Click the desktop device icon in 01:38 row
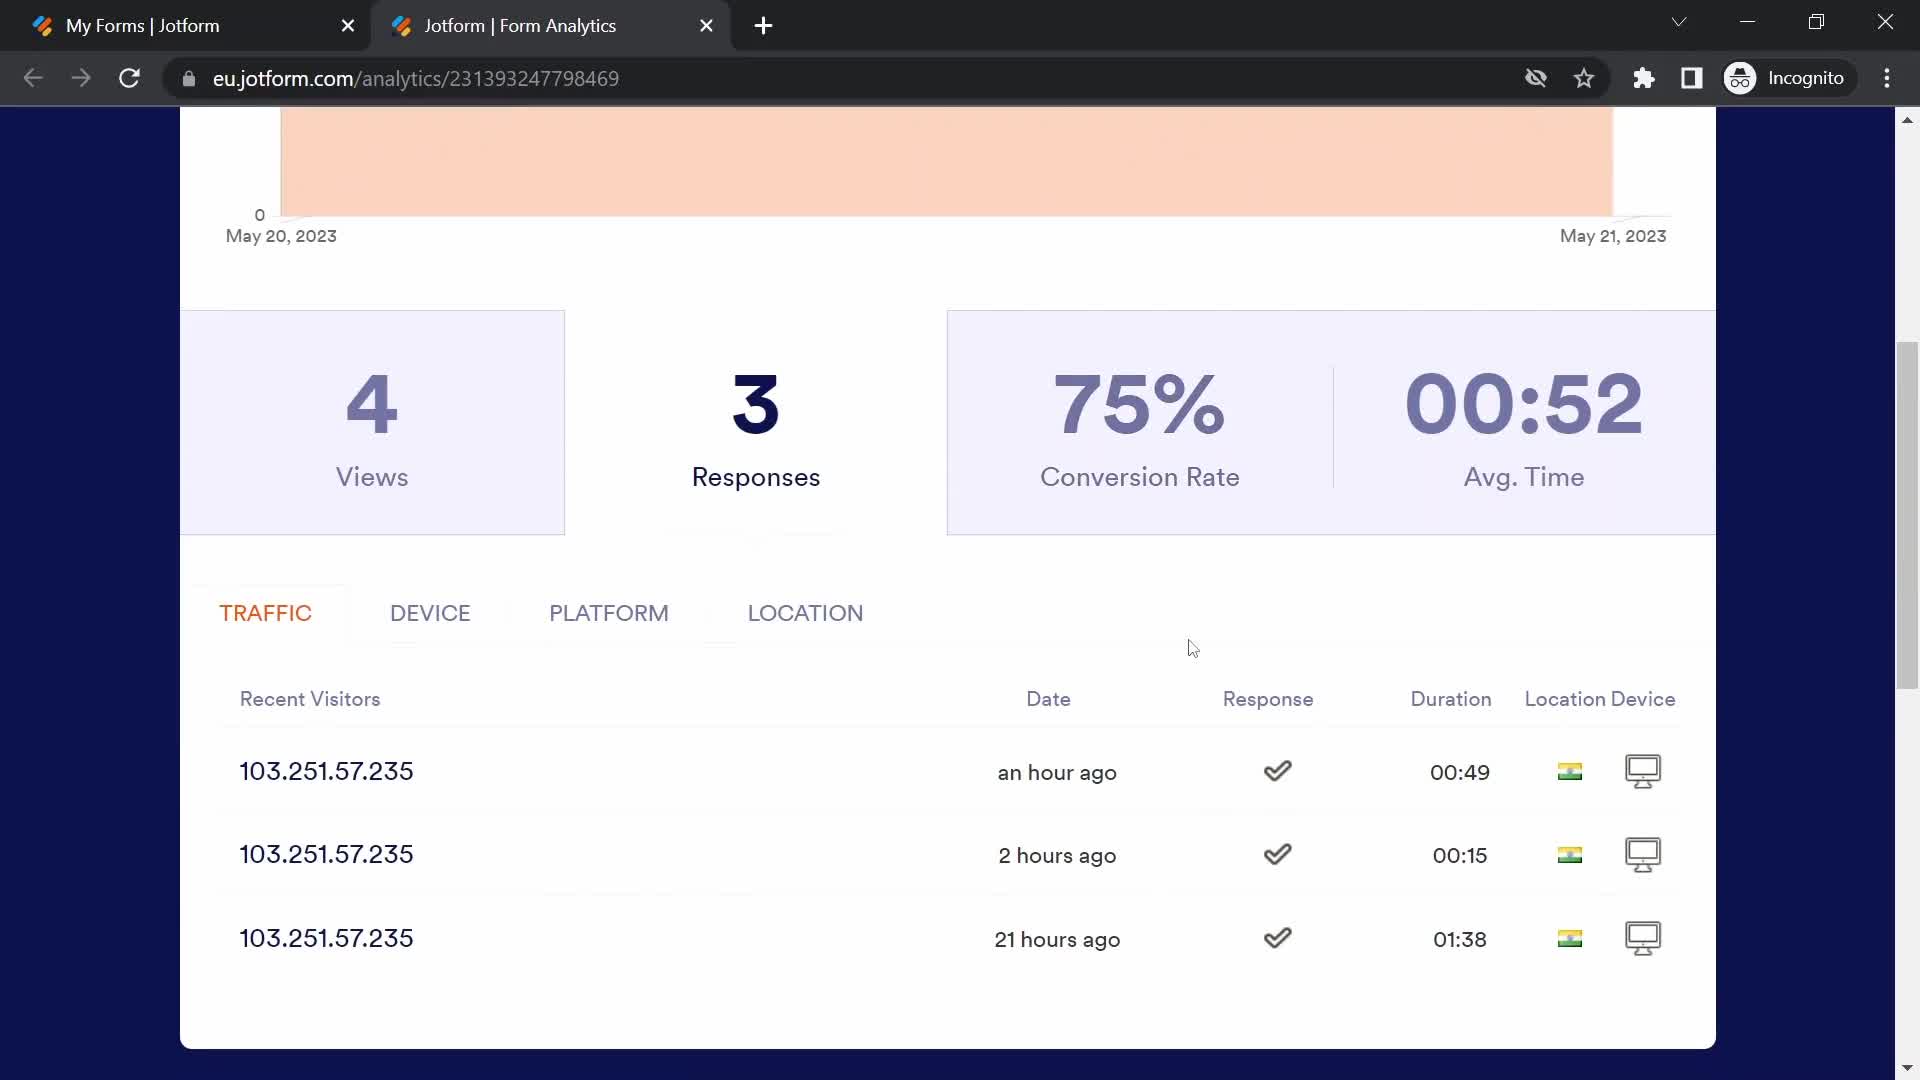The width and height of the screenshot is (1920, 1080). 1643,938
